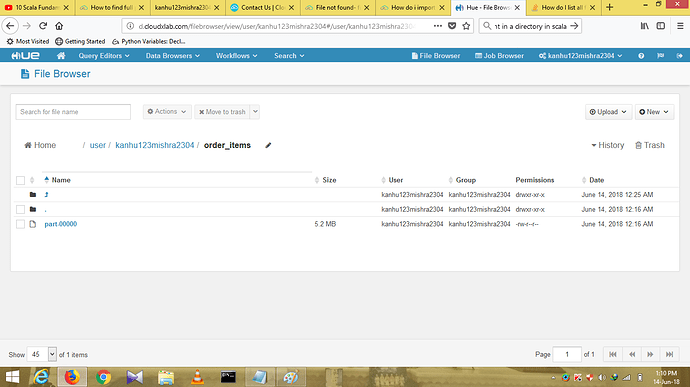This screenshot has width=690, height=387.
Task: Click the Trash link
Action: click(x=650, y=145)
